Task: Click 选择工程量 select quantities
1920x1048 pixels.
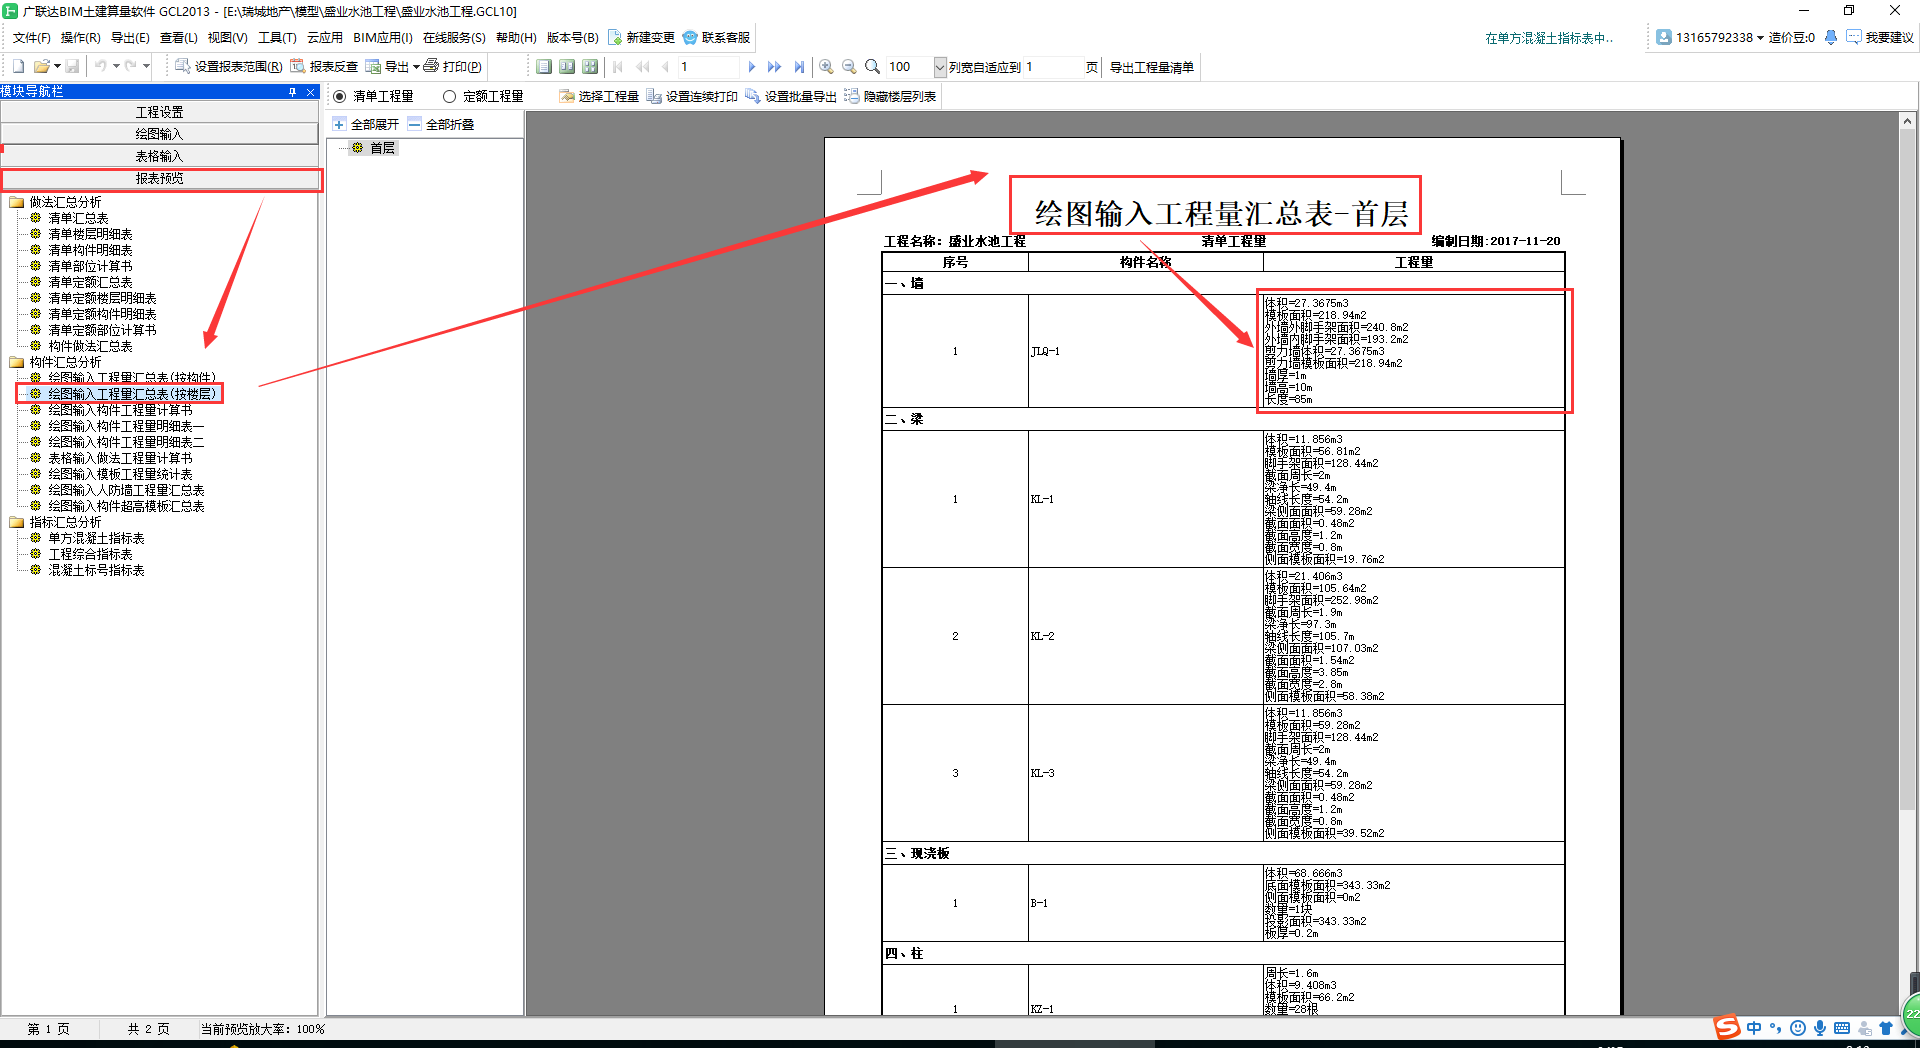Action: pos(599,96)
